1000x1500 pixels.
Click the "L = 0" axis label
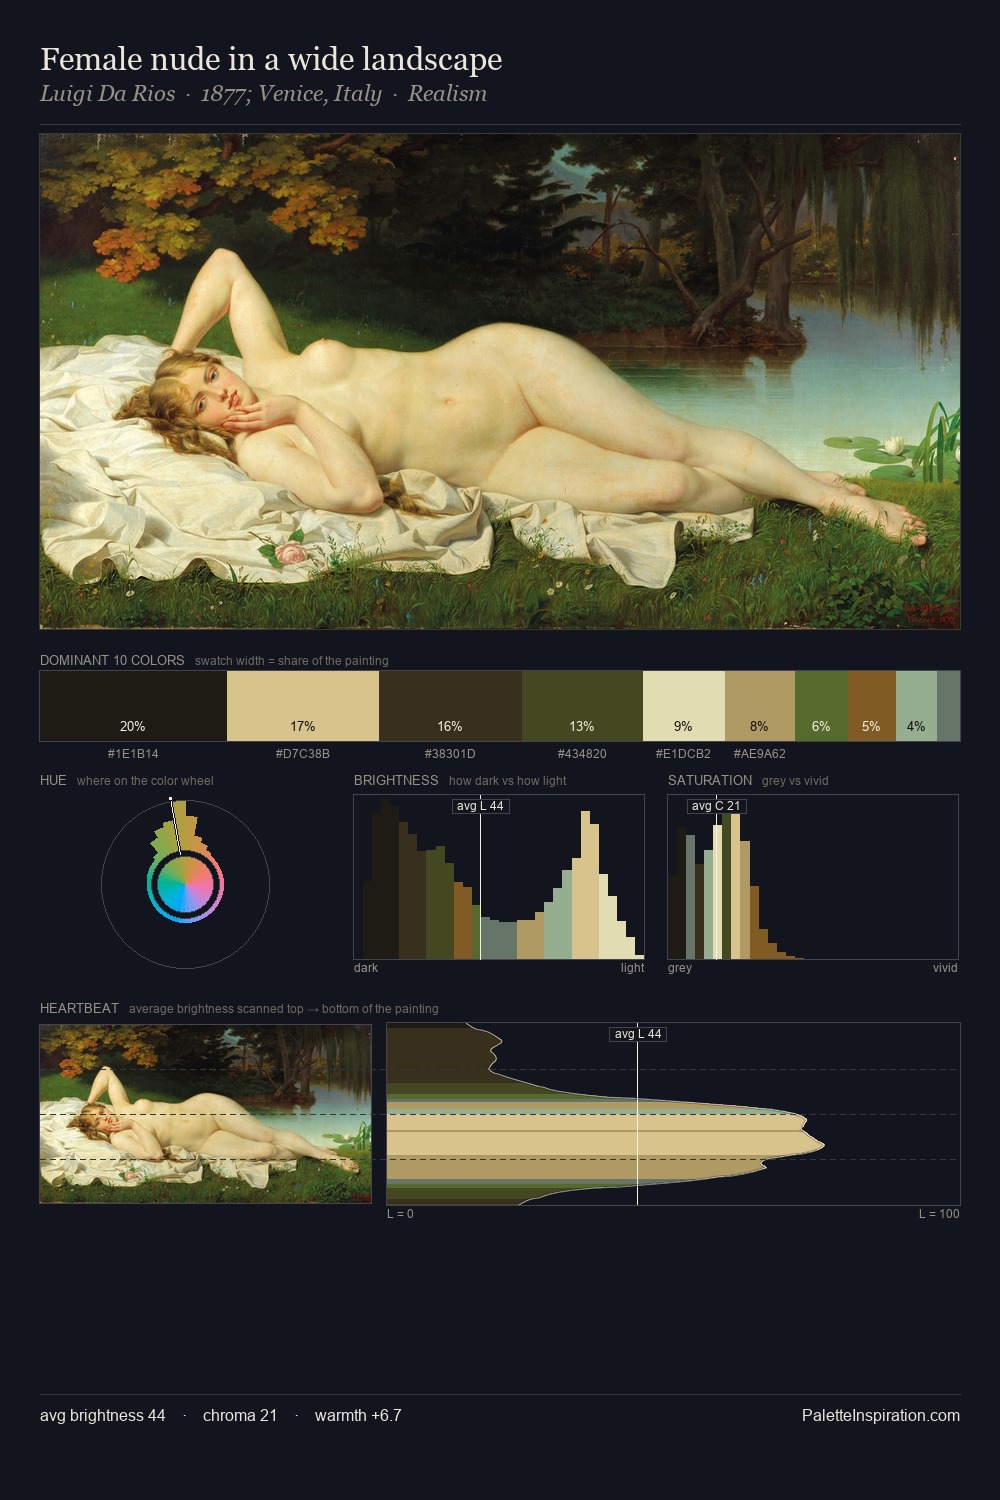[x=400, y=1214]
